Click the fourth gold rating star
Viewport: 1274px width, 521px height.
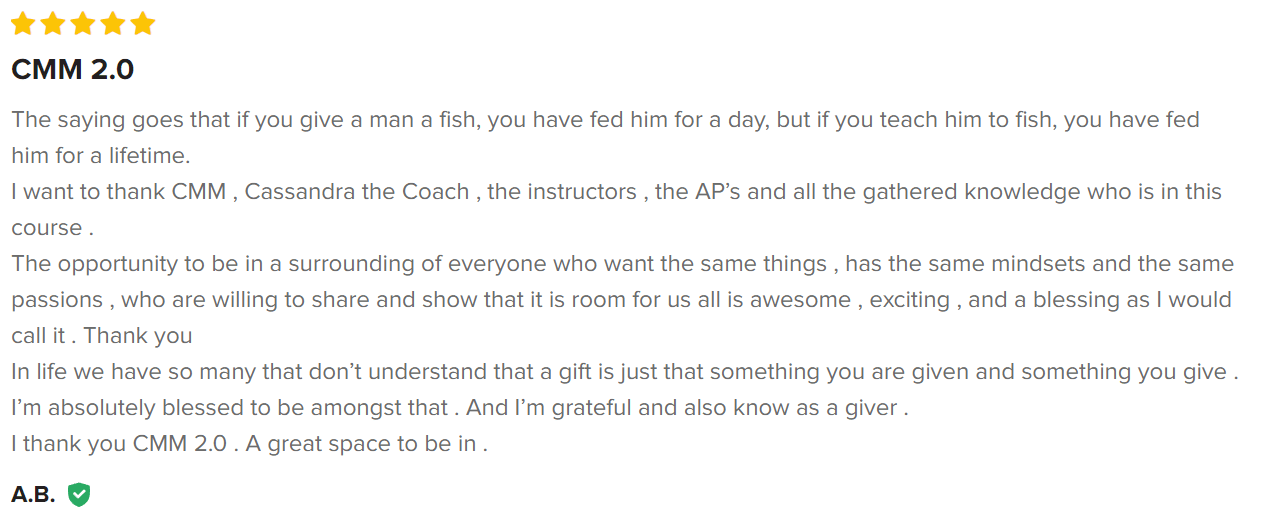point(113,23)
